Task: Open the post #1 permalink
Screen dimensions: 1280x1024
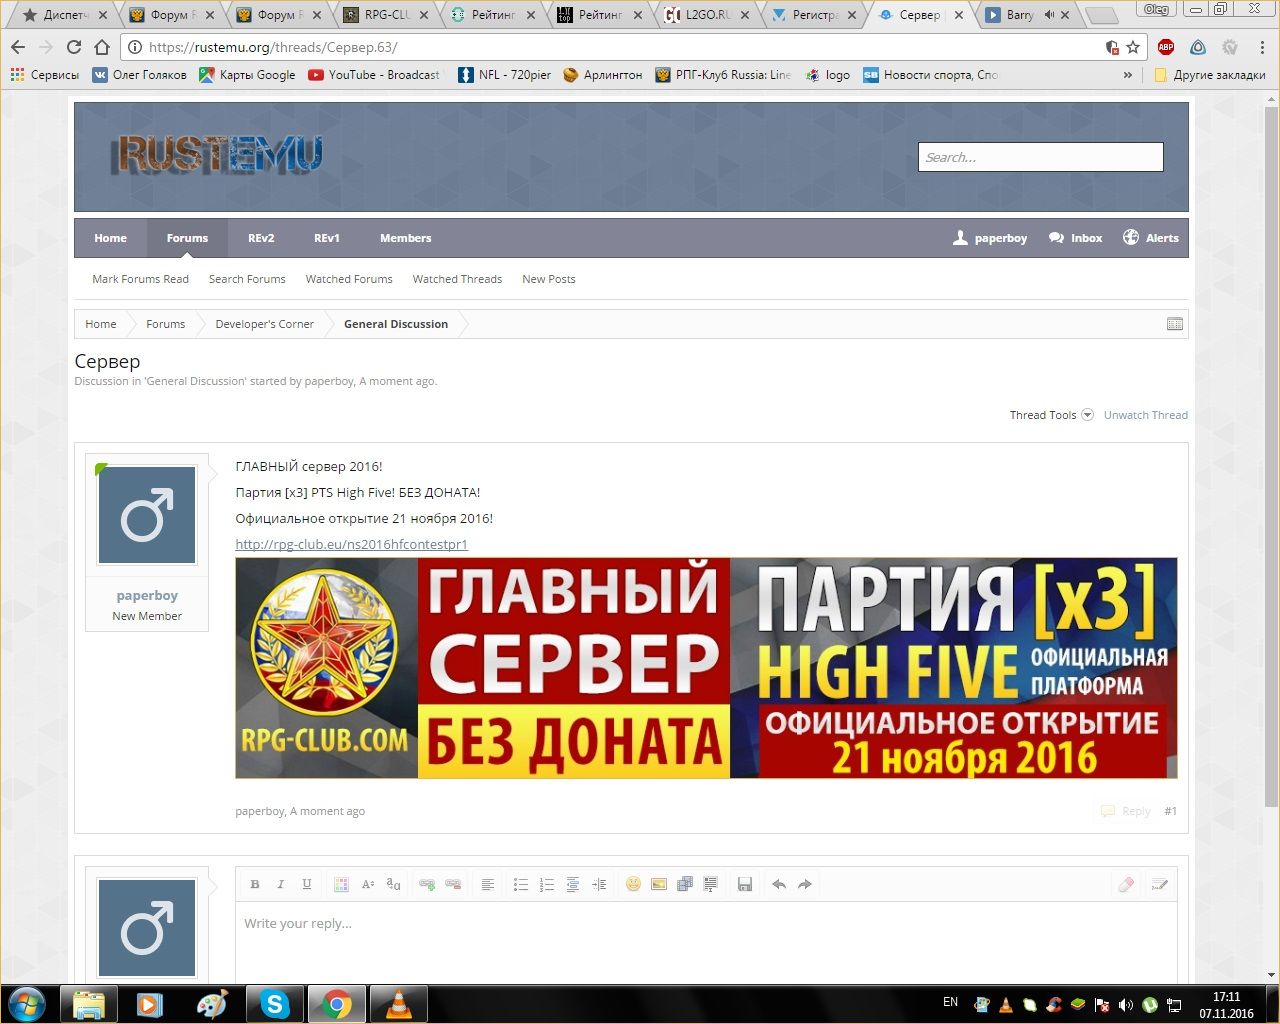Action: 1171,811
